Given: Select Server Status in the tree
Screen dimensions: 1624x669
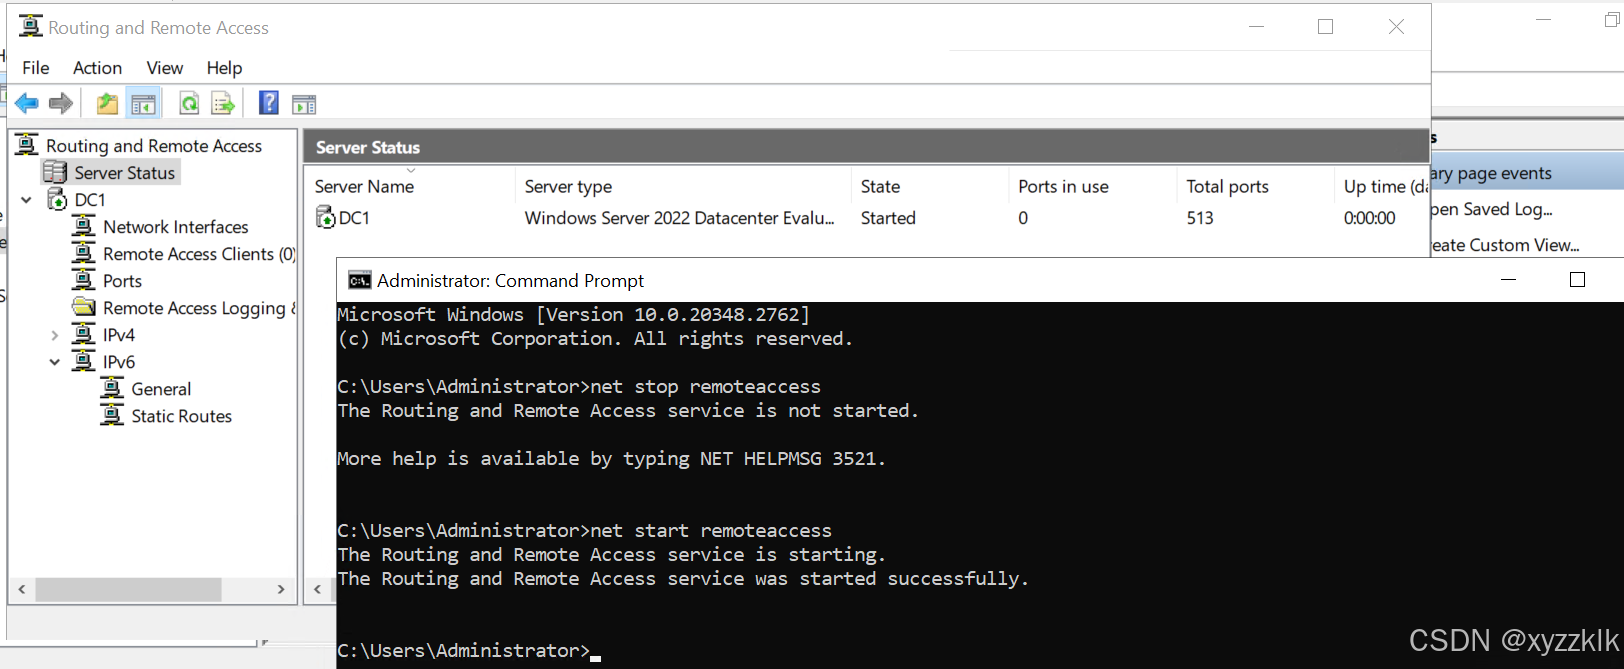Looking at the screenshot, I should 124,172.
